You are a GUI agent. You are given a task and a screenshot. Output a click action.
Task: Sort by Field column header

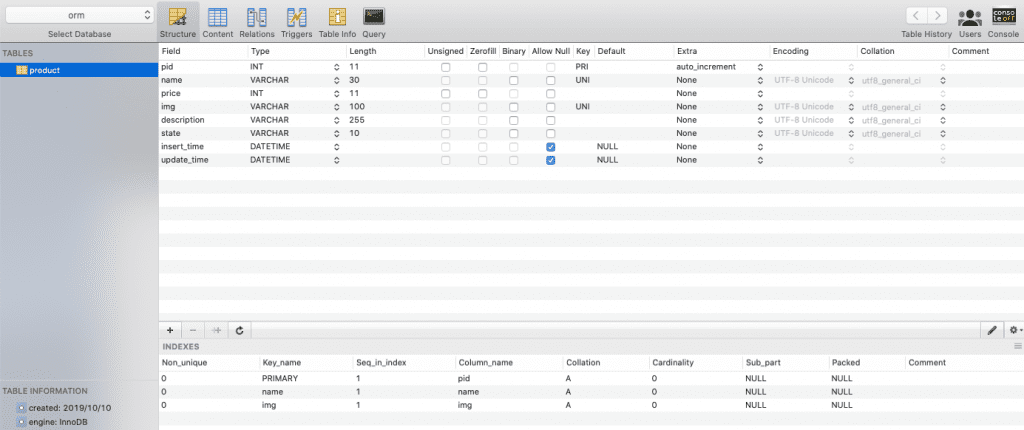[x=203, y=51]
